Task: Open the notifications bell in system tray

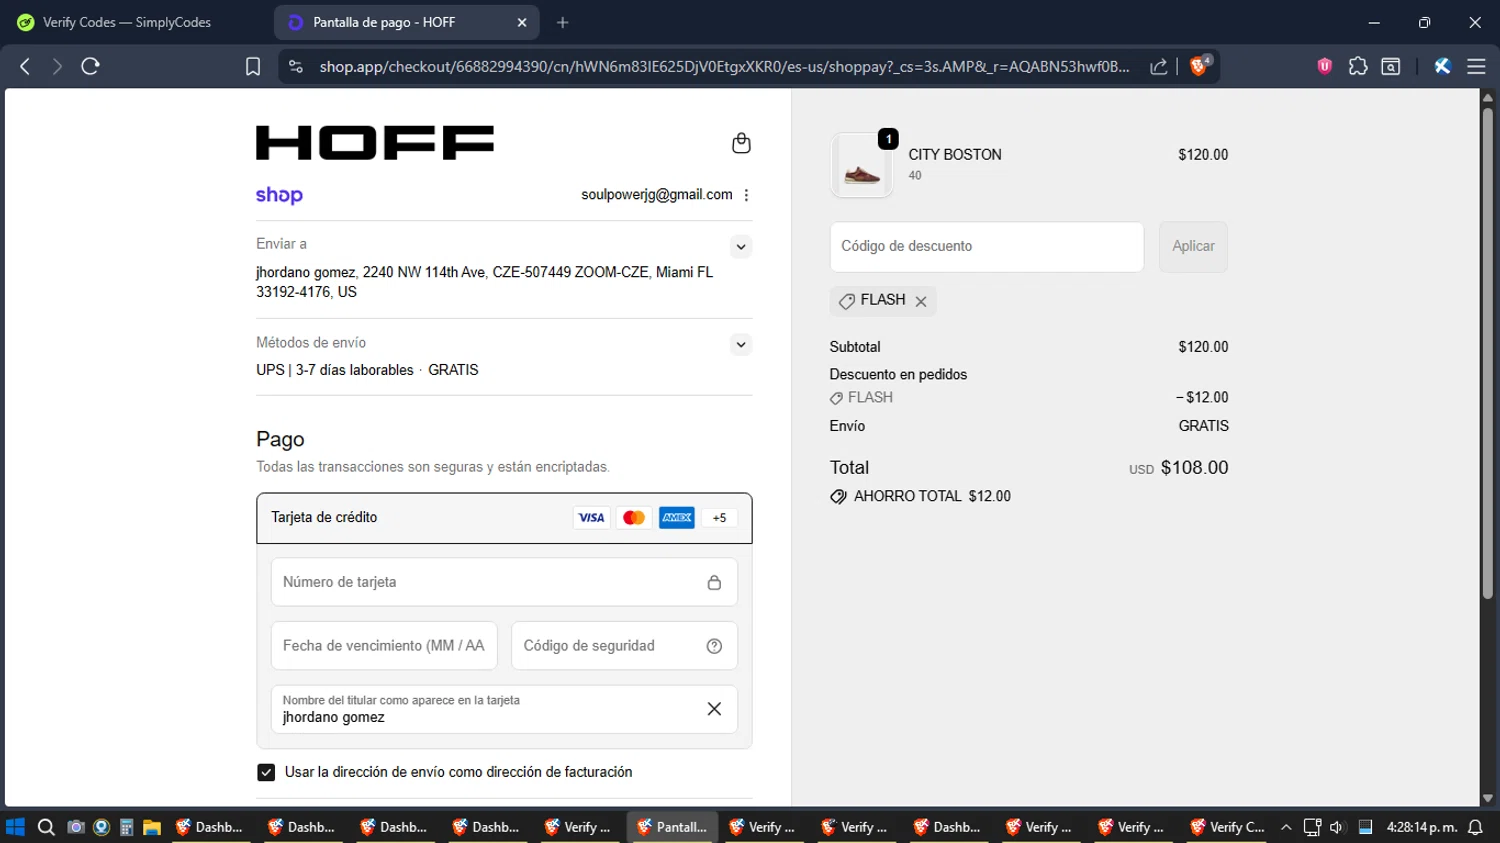Action: pyautogui.click(x=1475, y=827)
